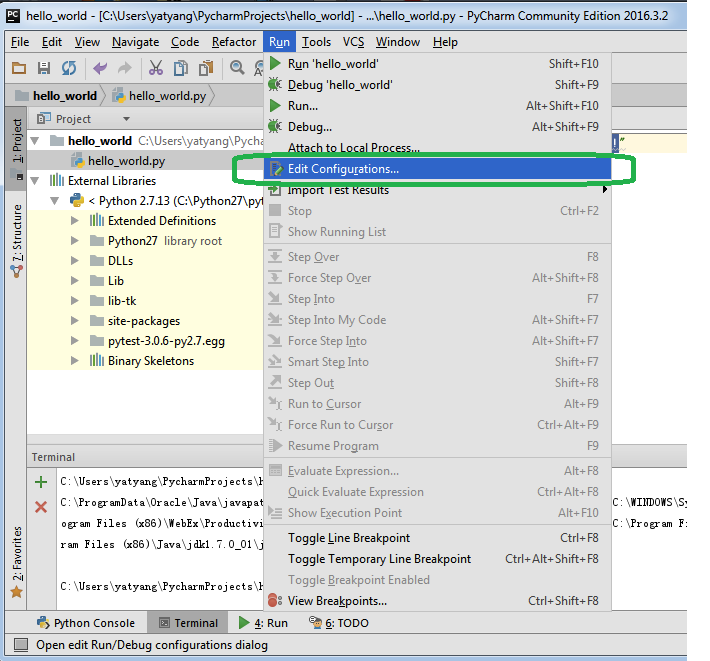Viewport: 710px width, 661px height.
Task: Toggle the 1: Project side tab
Action: [17, 148]
